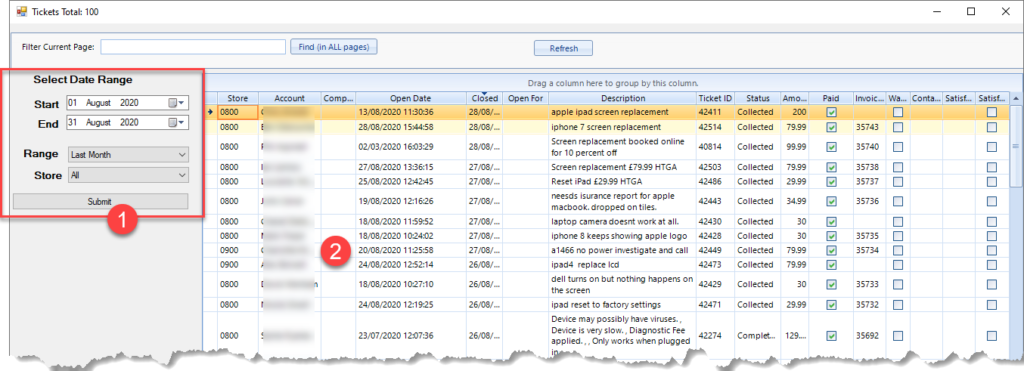
Task: Sort by the Status column header
Action: 758,98
